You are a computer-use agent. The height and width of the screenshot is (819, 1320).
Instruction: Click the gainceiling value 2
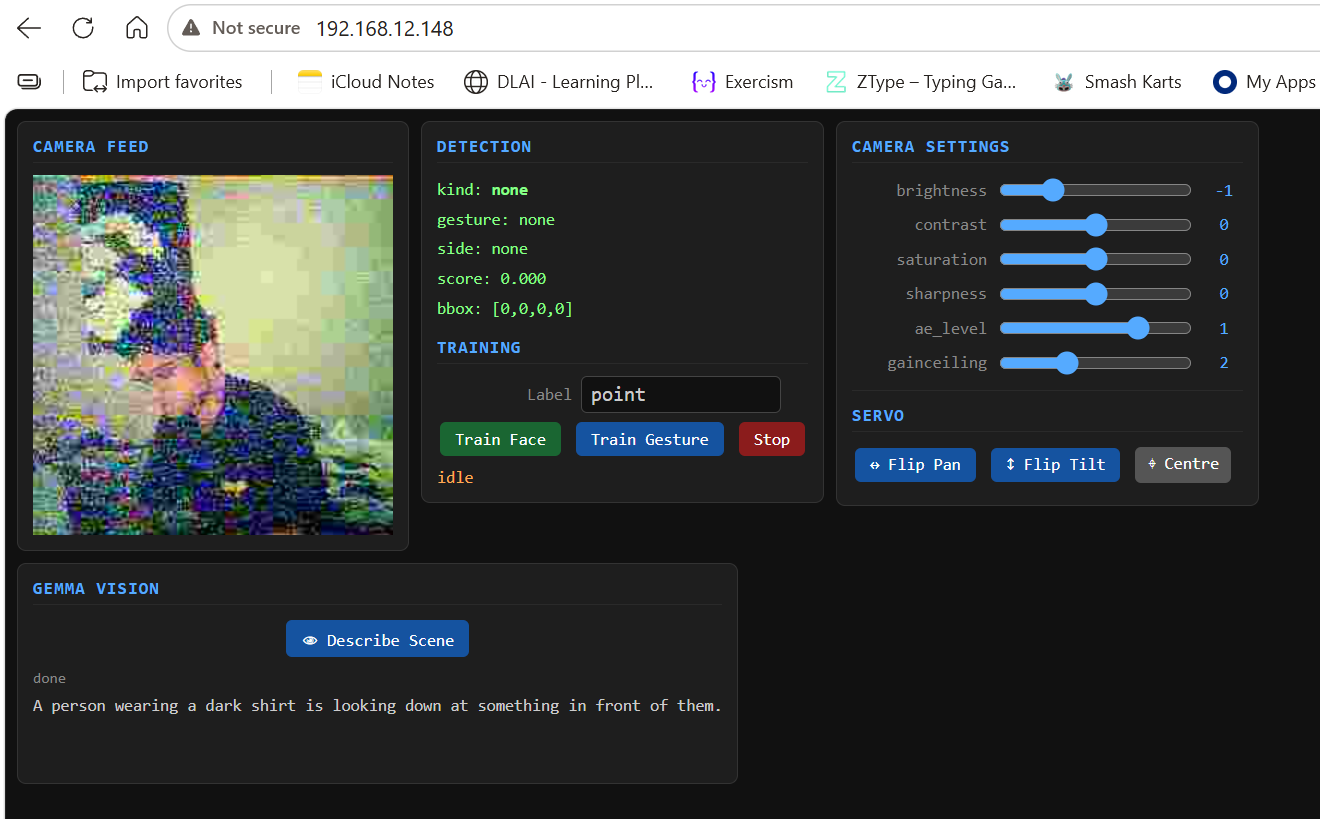pos(1224,363)
